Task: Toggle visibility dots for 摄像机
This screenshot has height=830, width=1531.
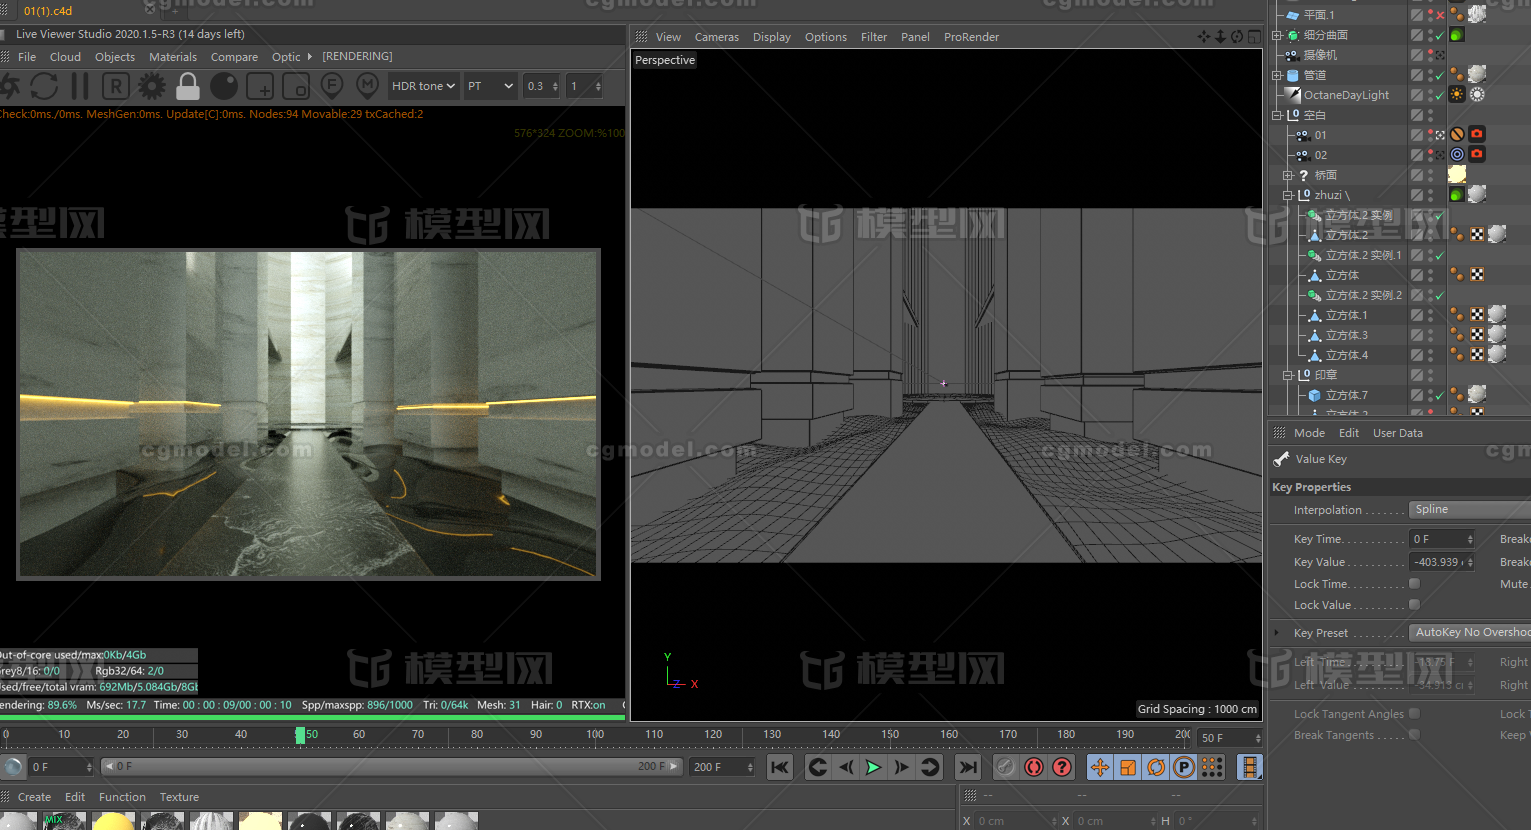Action: (x=1430, y=55)
